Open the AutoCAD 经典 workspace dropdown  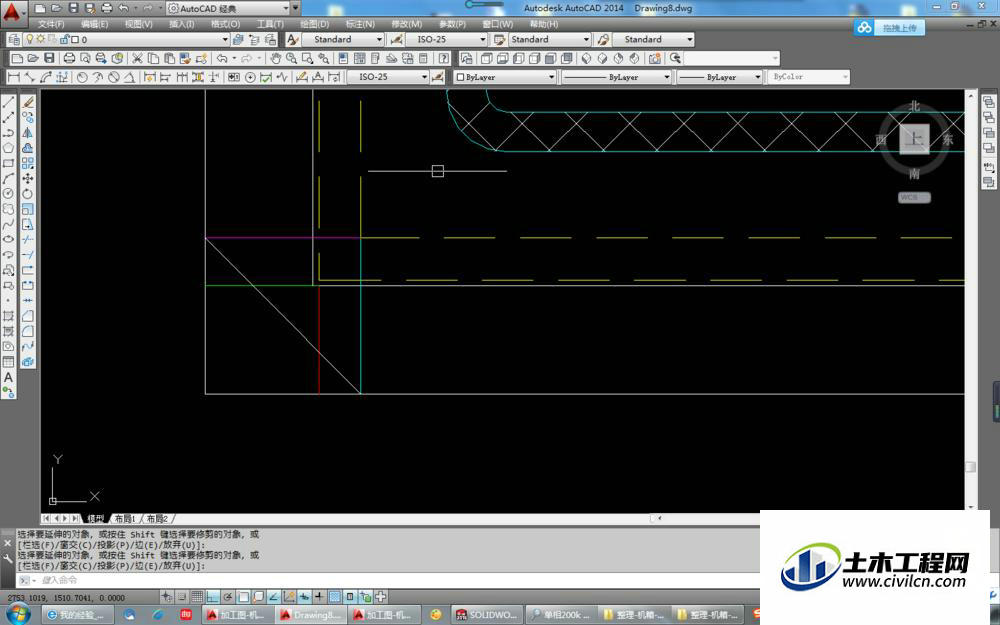tap(228, 8)
